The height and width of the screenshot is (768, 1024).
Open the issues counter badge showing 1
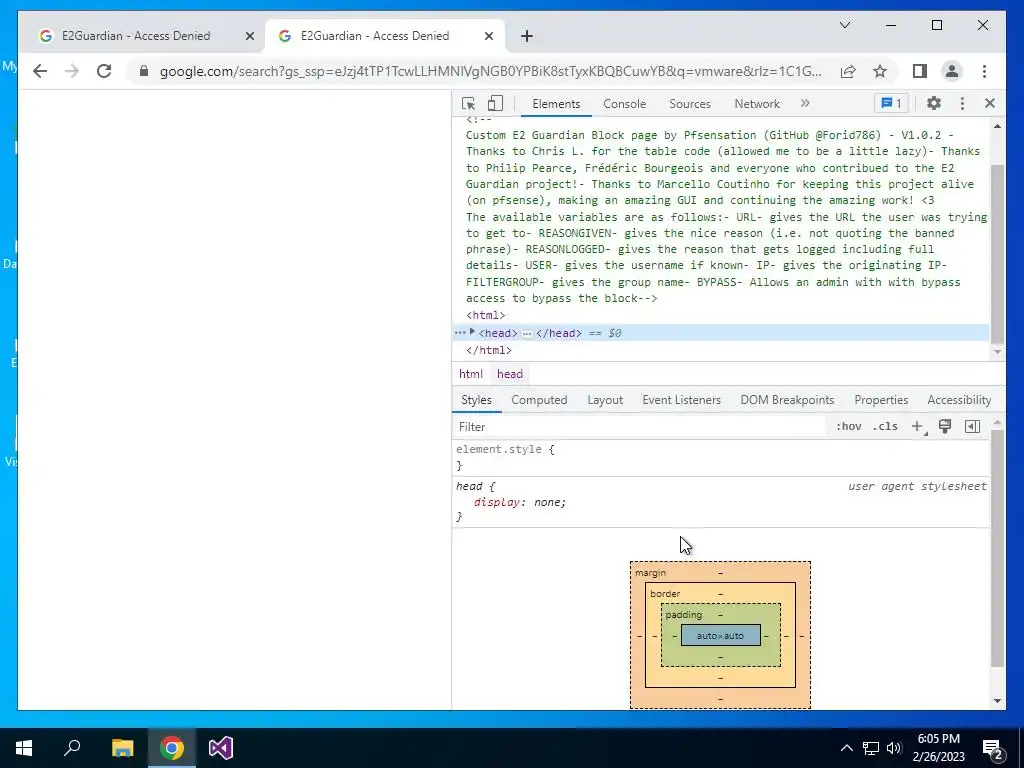[891, 103]
